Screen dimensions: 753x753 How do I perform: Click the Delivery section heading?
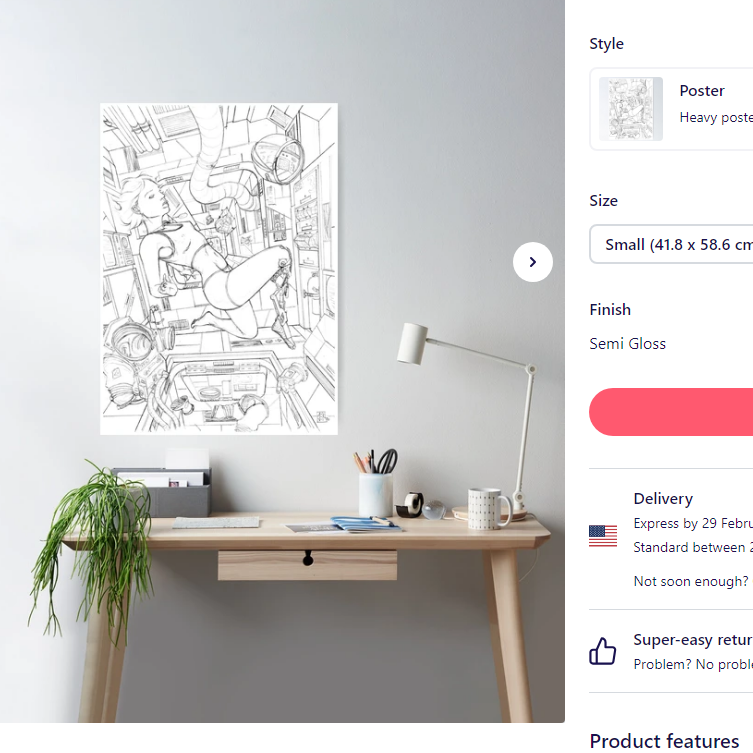pos(663,498)
